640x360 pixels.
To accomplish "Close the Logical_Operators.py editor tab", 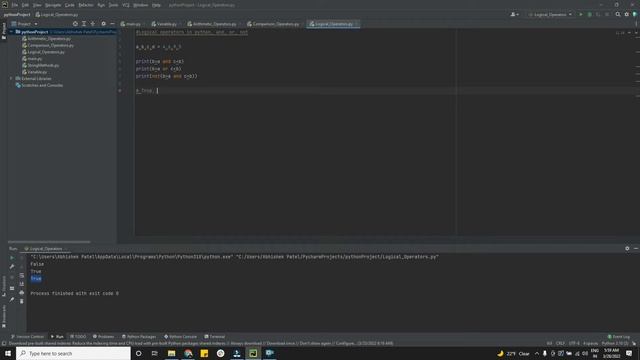I will coord(356,24).
